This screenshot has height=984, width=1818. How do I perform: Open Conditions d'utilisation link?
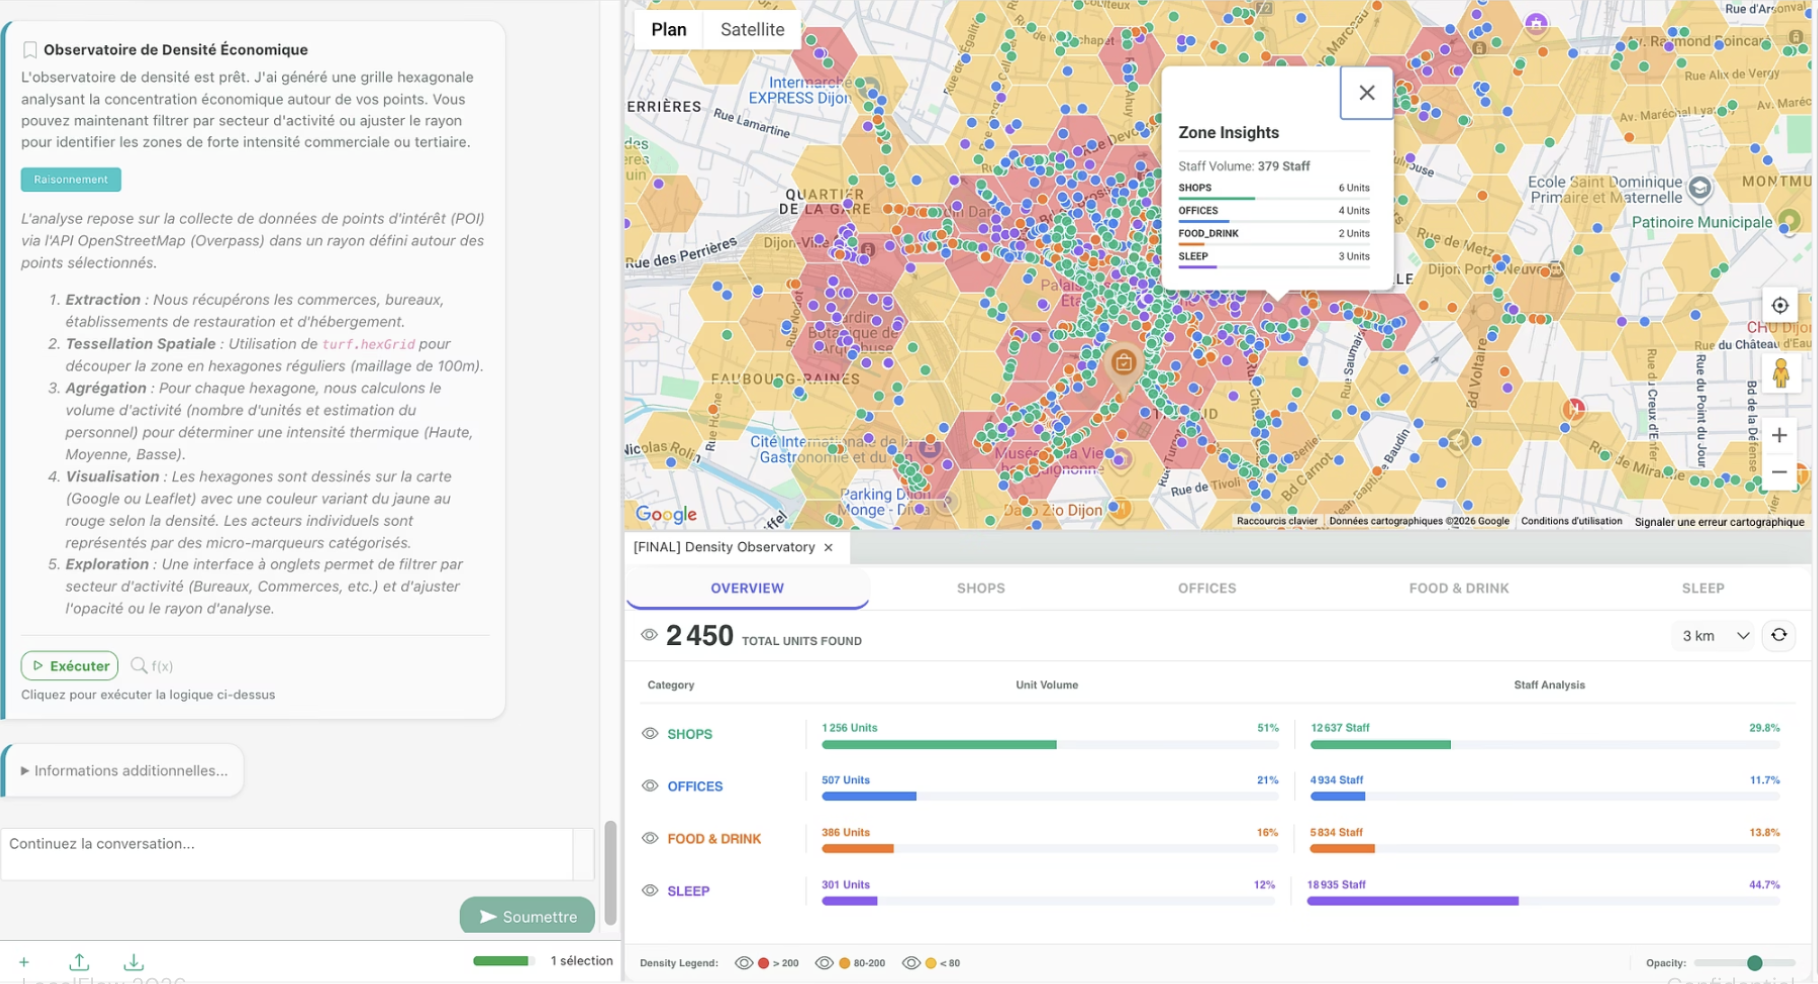(x=1571, y=521)
